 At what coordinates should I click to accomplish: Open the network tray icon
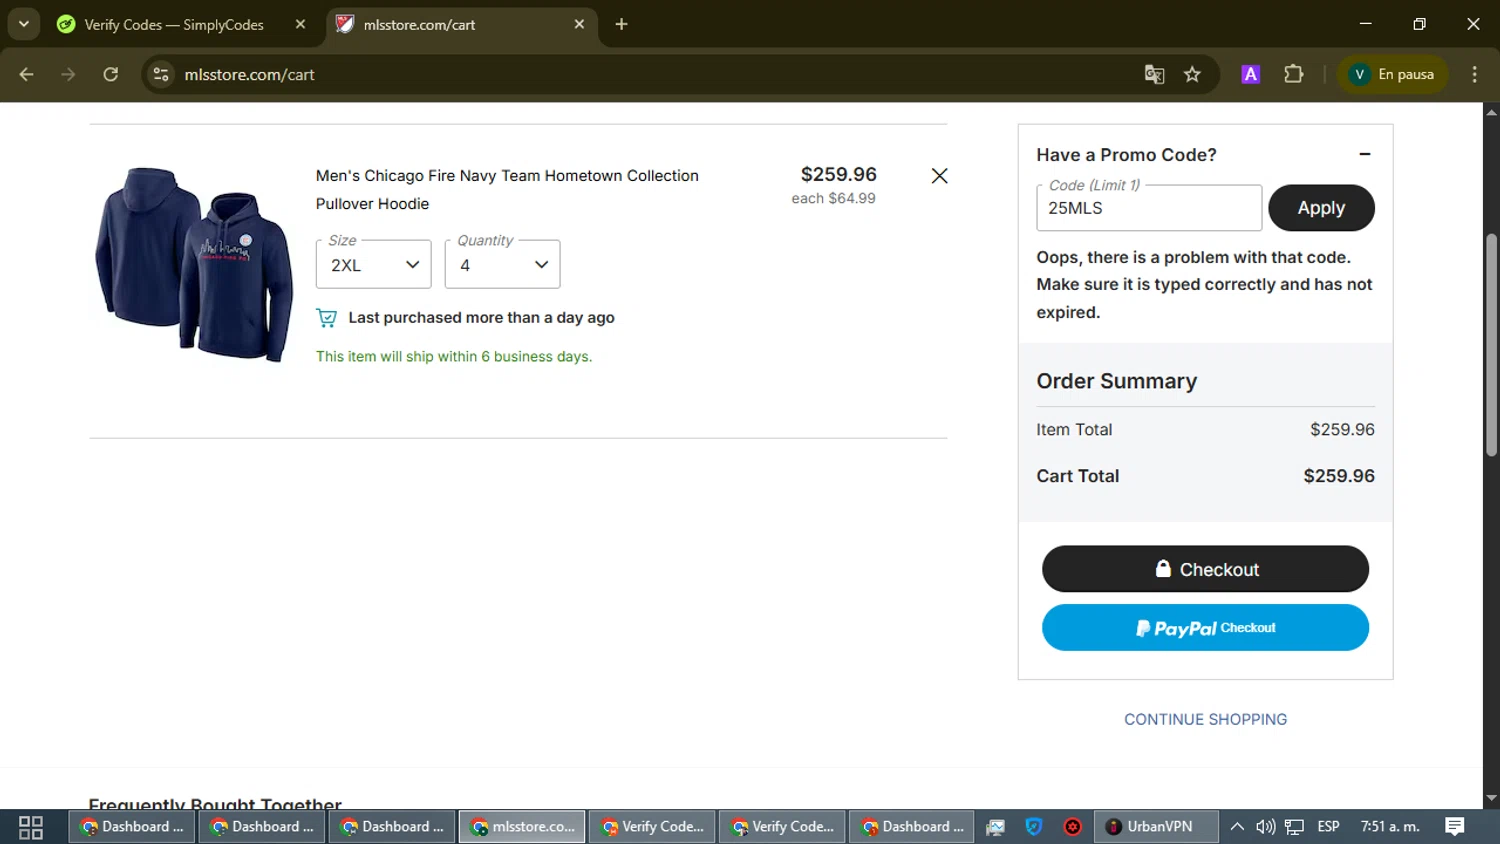click(x=1294, y=827)
